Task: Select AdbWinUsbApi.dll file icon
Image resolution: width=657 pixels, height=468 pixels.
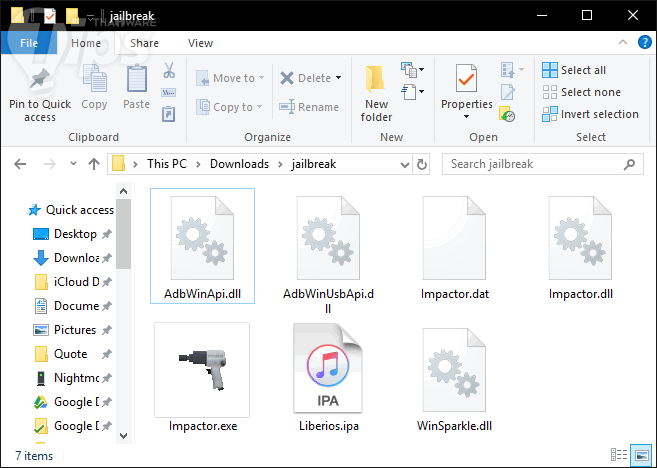Action: coord(328,238)
